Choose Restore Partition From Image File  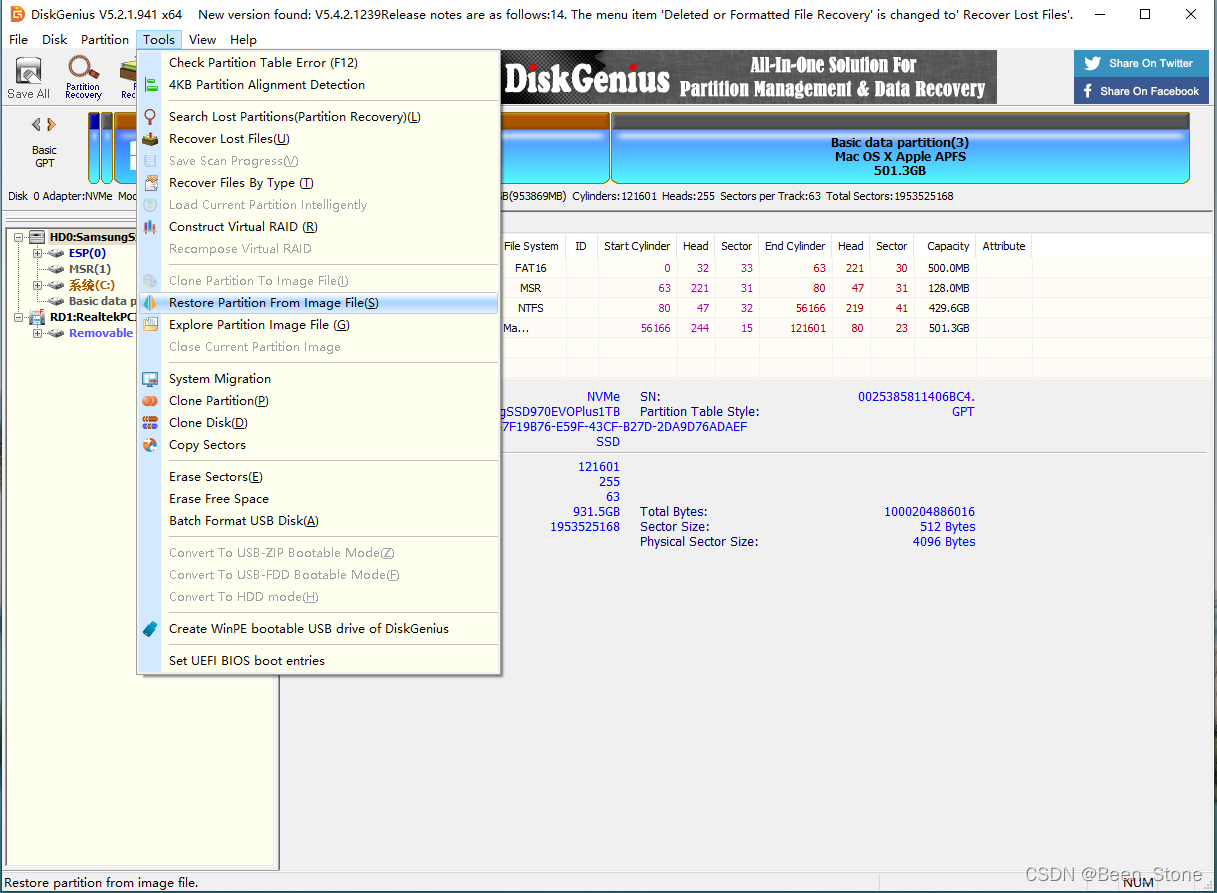click(318, 303)
